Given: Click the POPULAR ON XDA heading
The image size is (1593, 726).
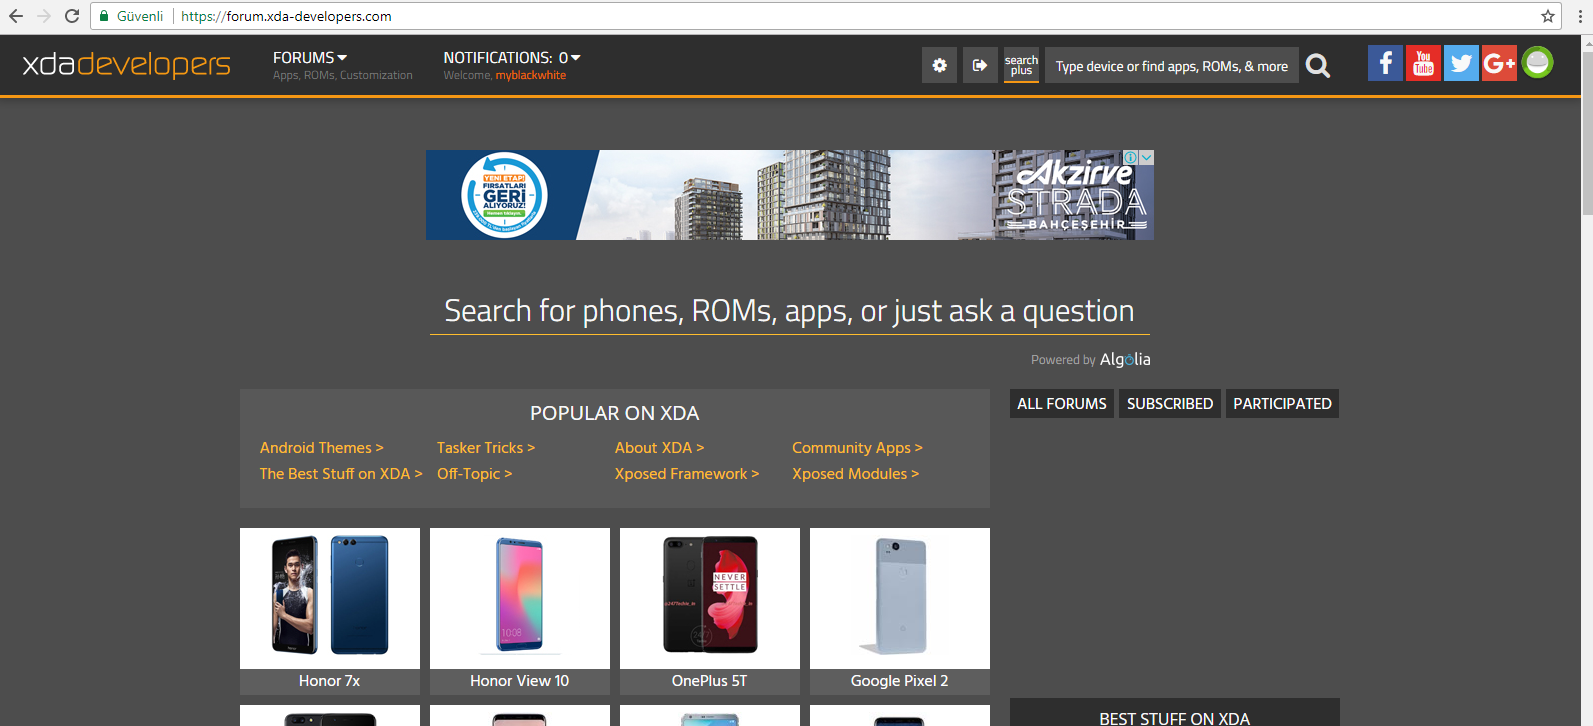Looking at the screenshot, I should click(615, 413).
